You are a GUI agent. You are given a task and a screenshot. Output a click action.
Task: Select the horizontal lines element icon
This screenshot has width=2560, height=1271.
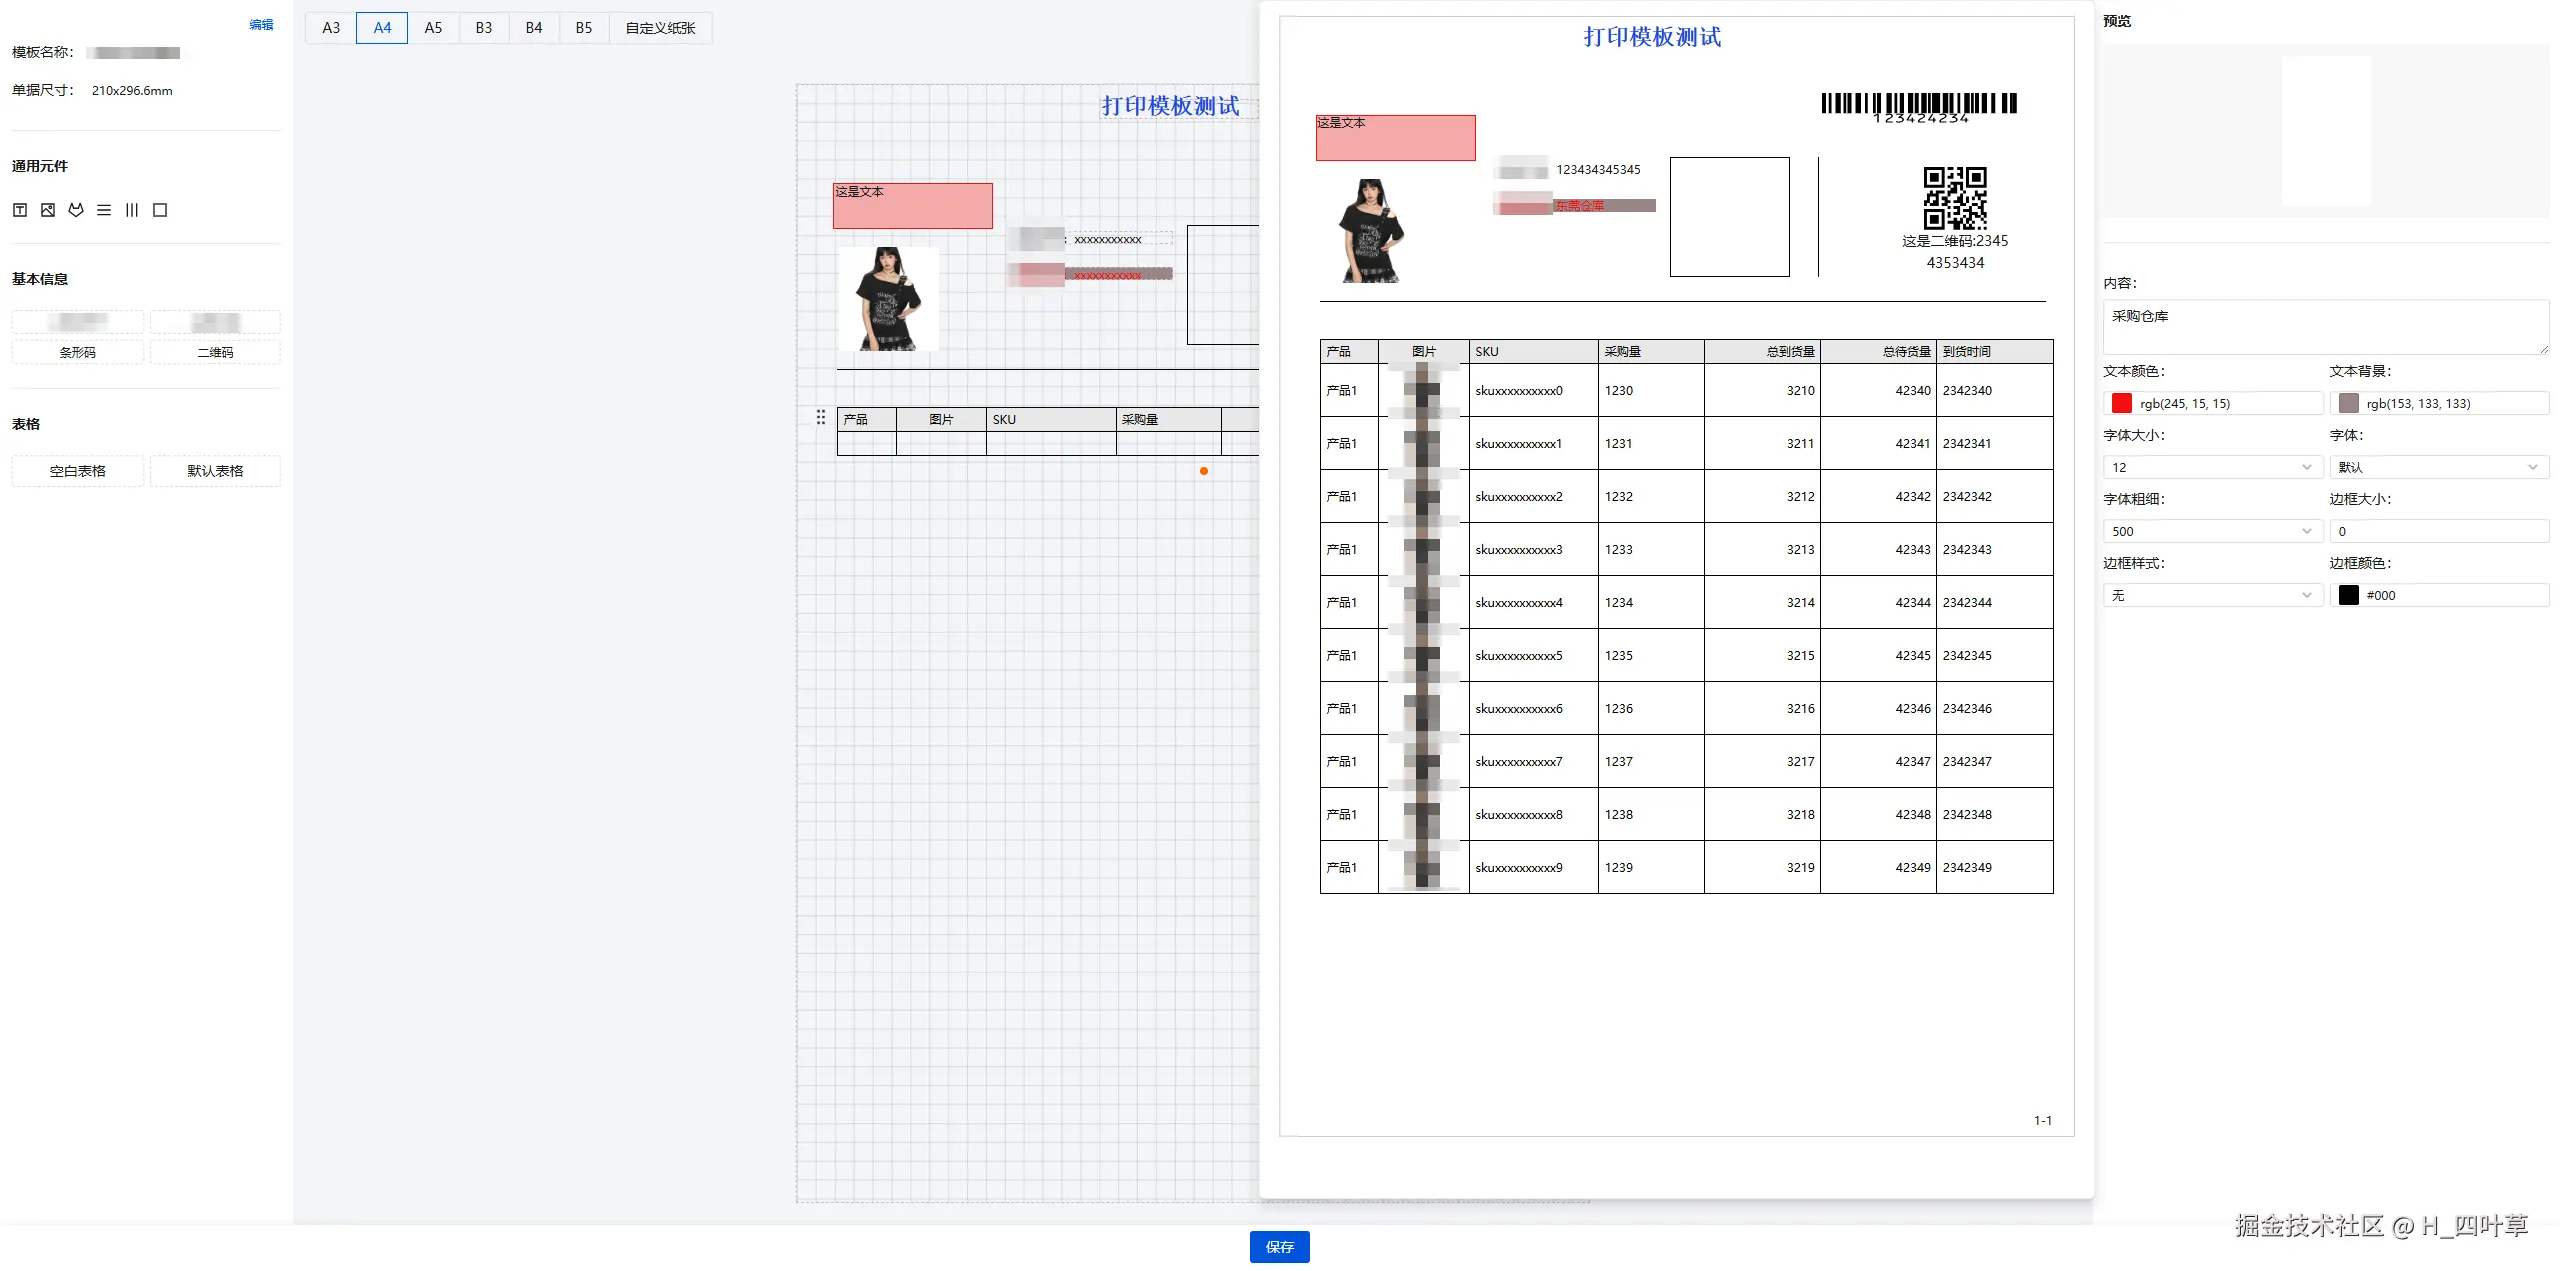[104, 210]
